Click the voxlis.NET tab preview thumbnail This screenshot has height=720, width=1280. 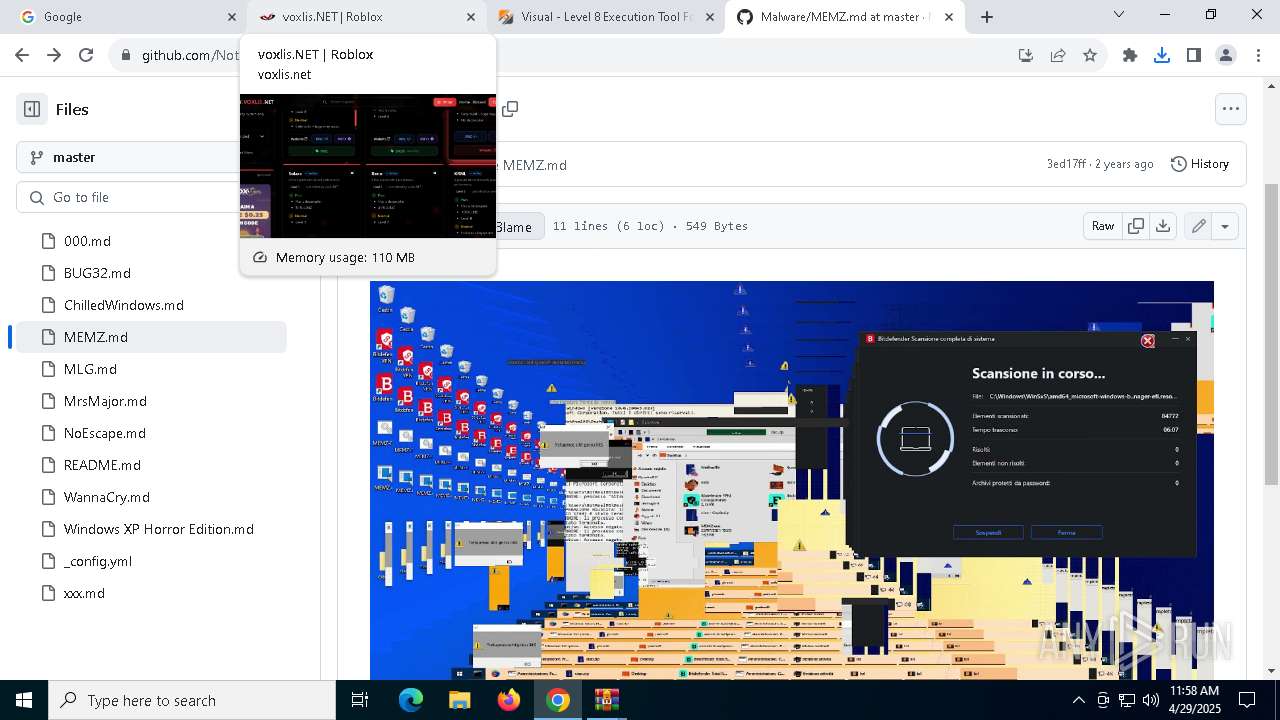[368, 166]
